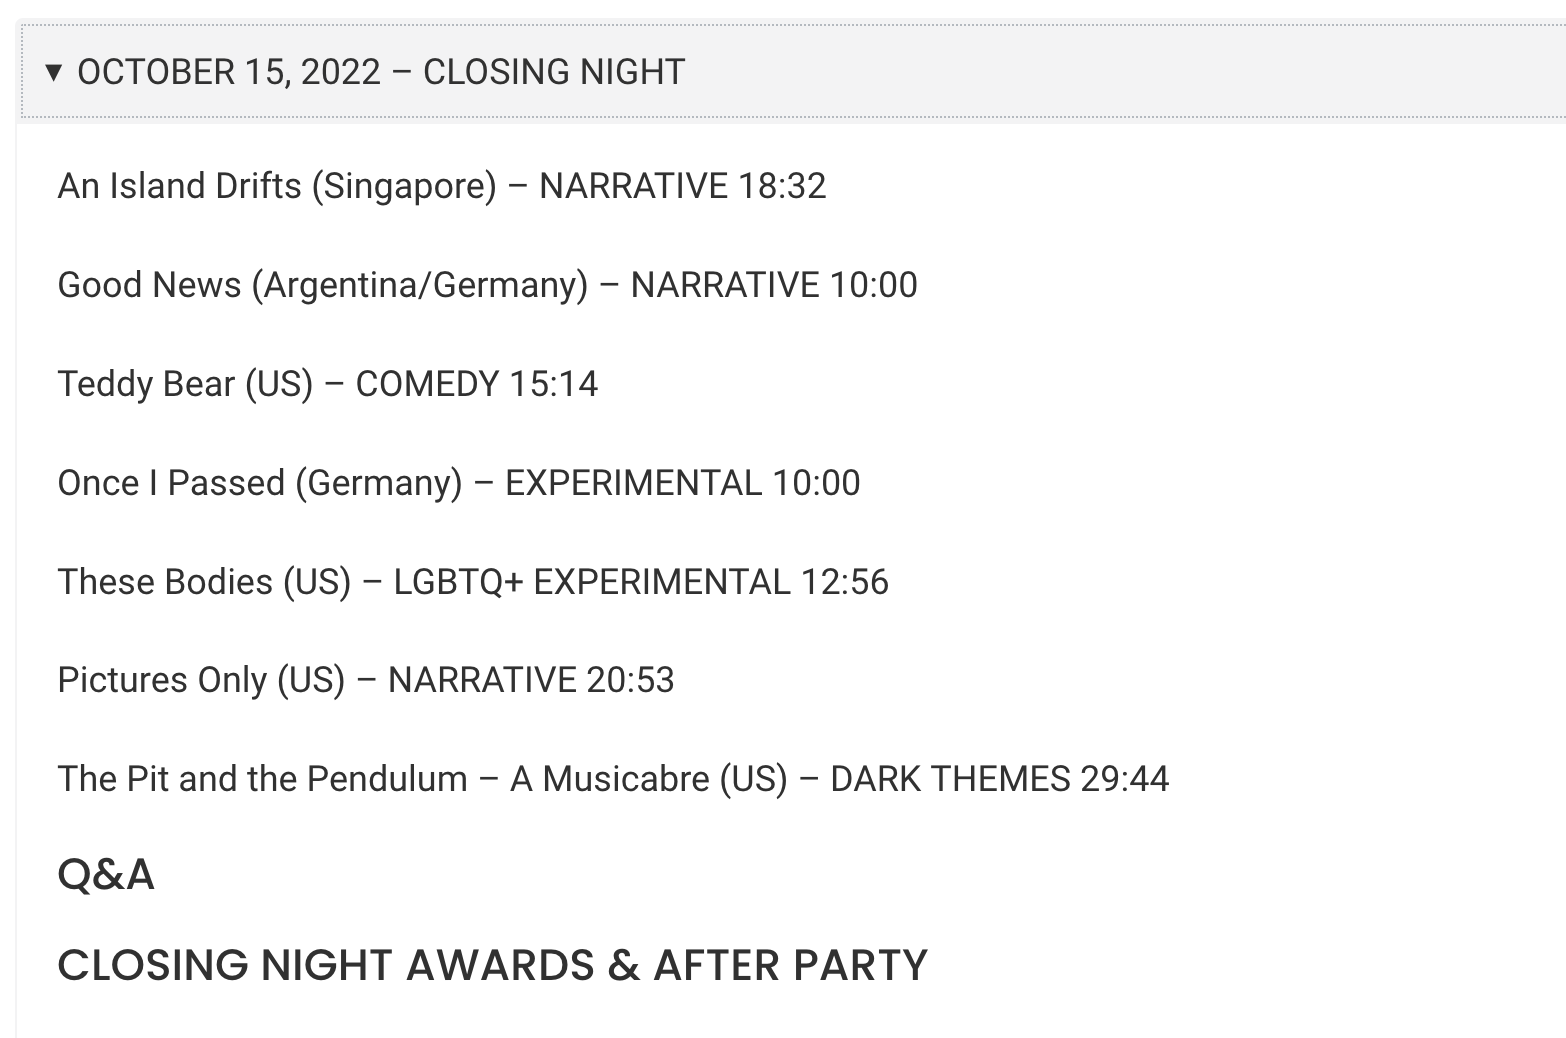Click the Good News film title
Viewport: 1566px width, 1038px height.
tap(149, 285)
